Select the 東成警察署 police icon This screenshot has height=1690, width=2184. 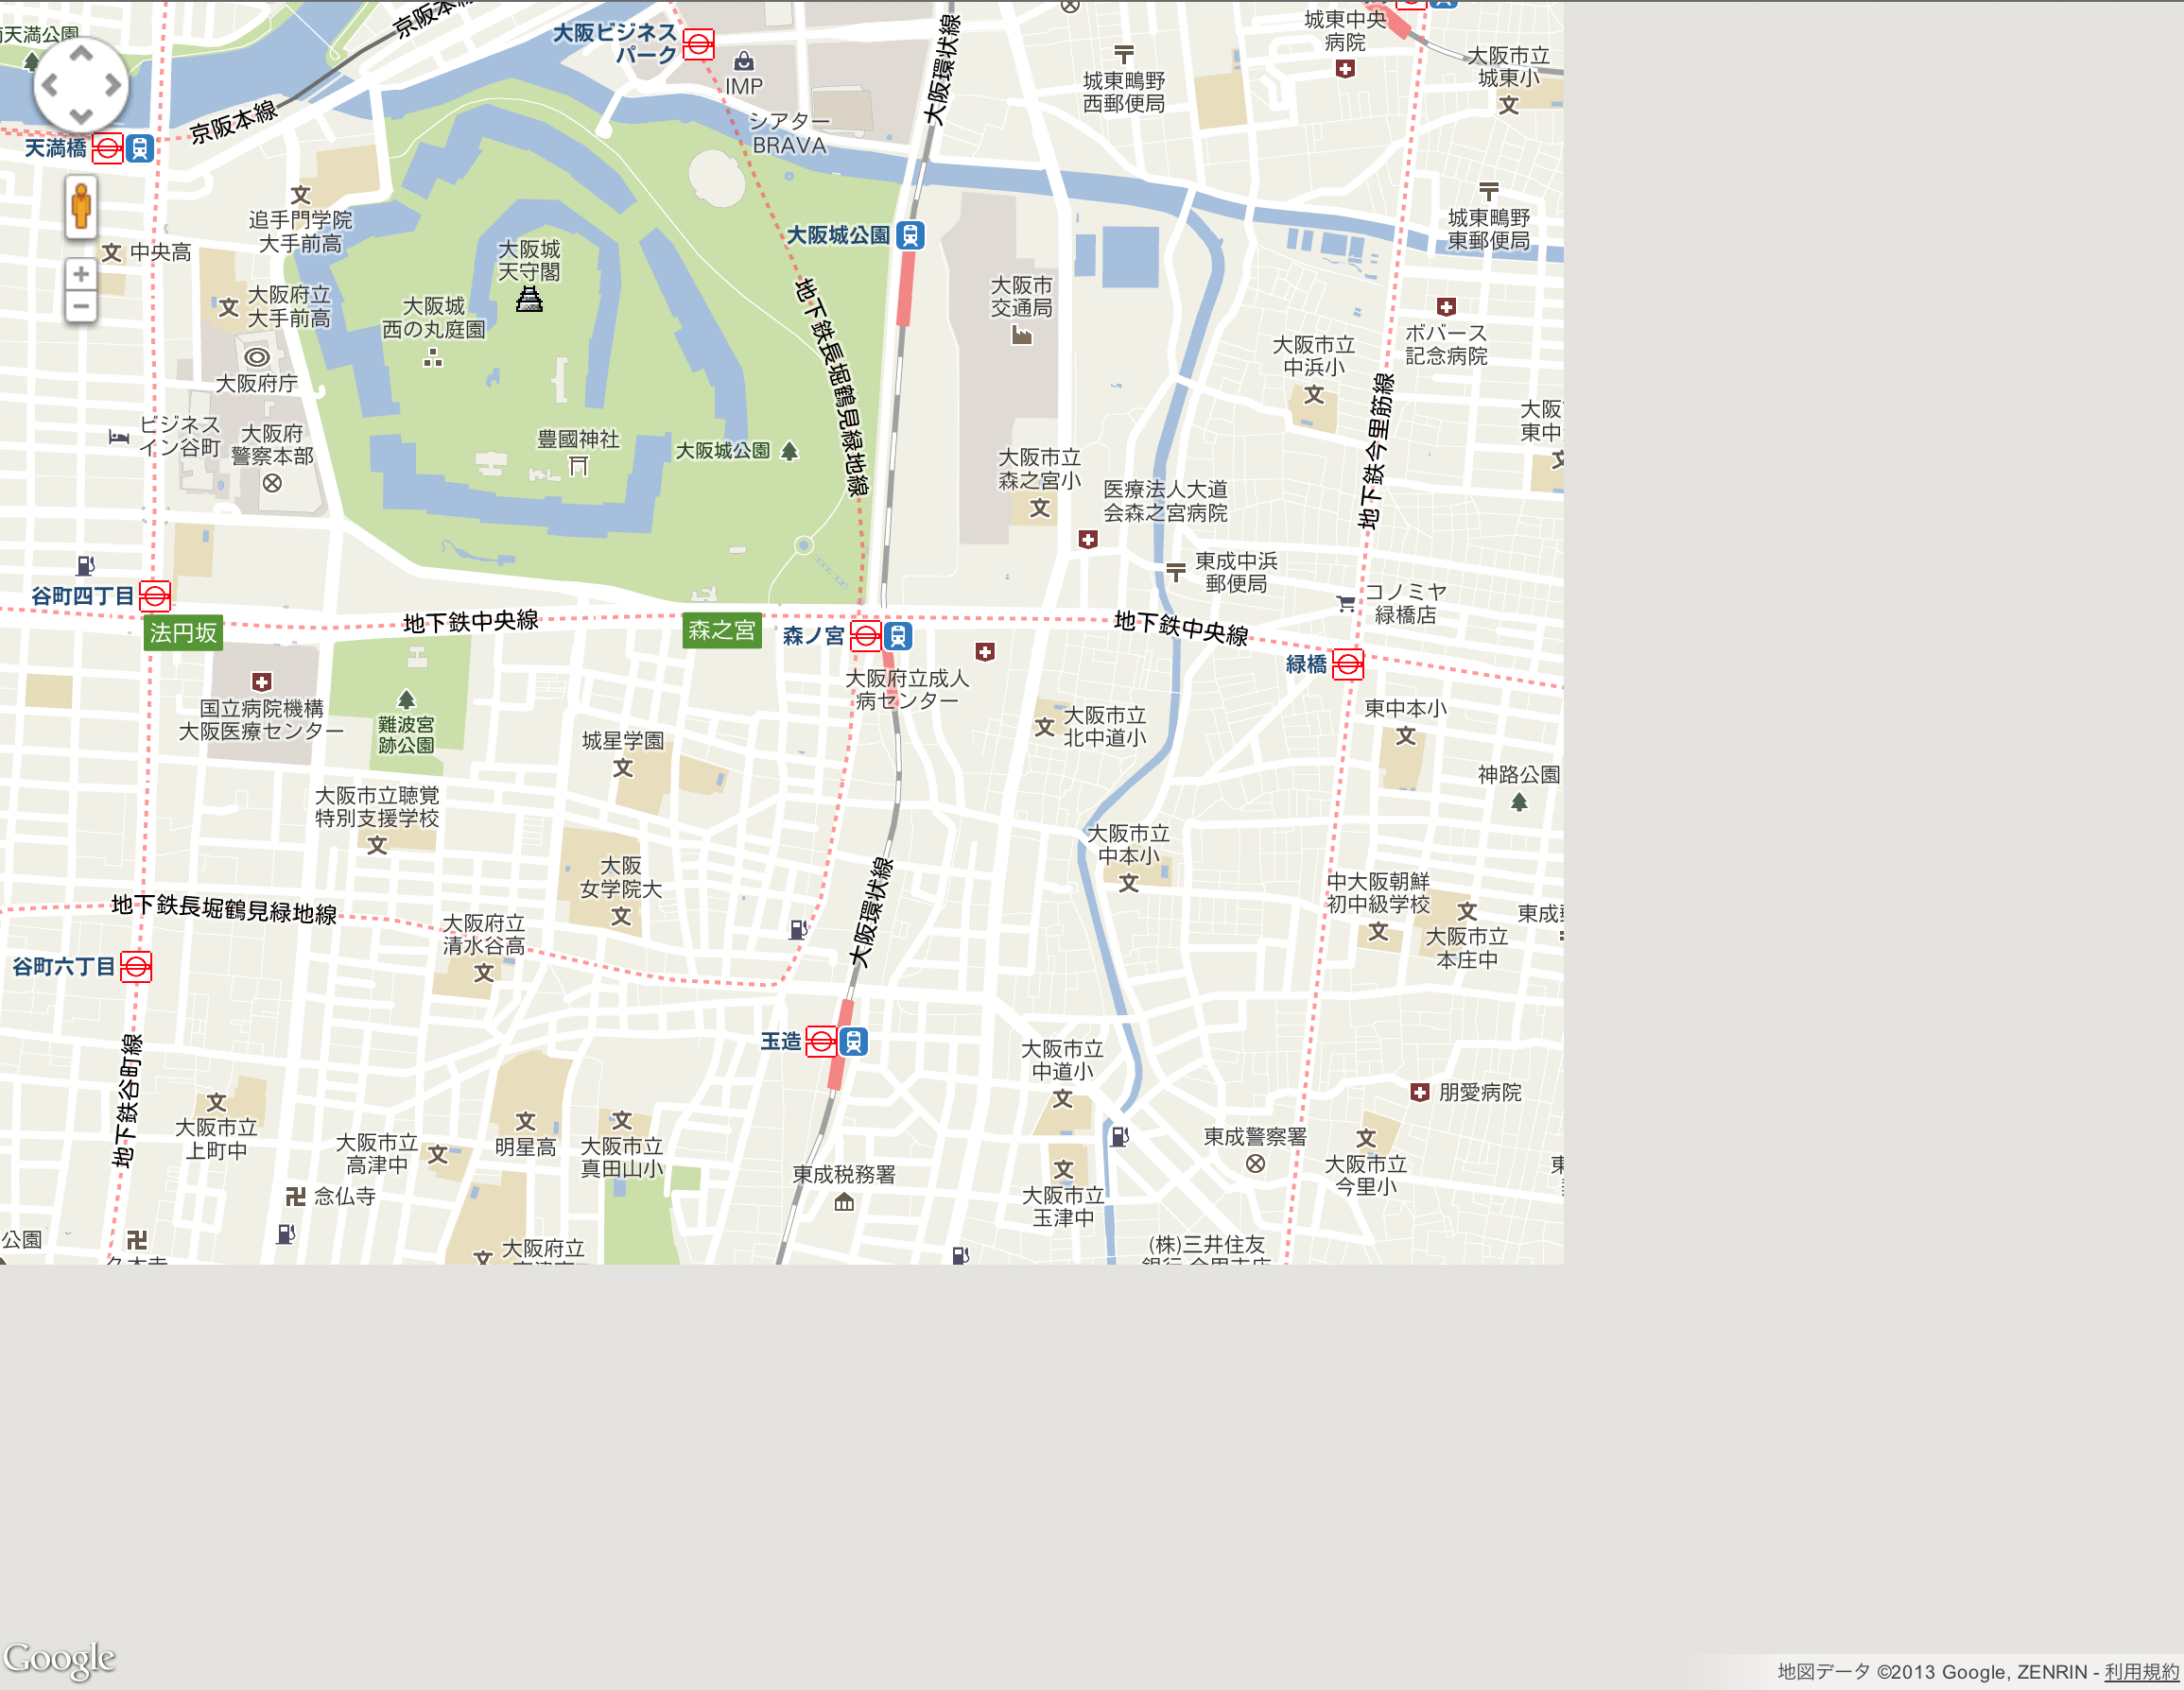click(1255, 1163)
